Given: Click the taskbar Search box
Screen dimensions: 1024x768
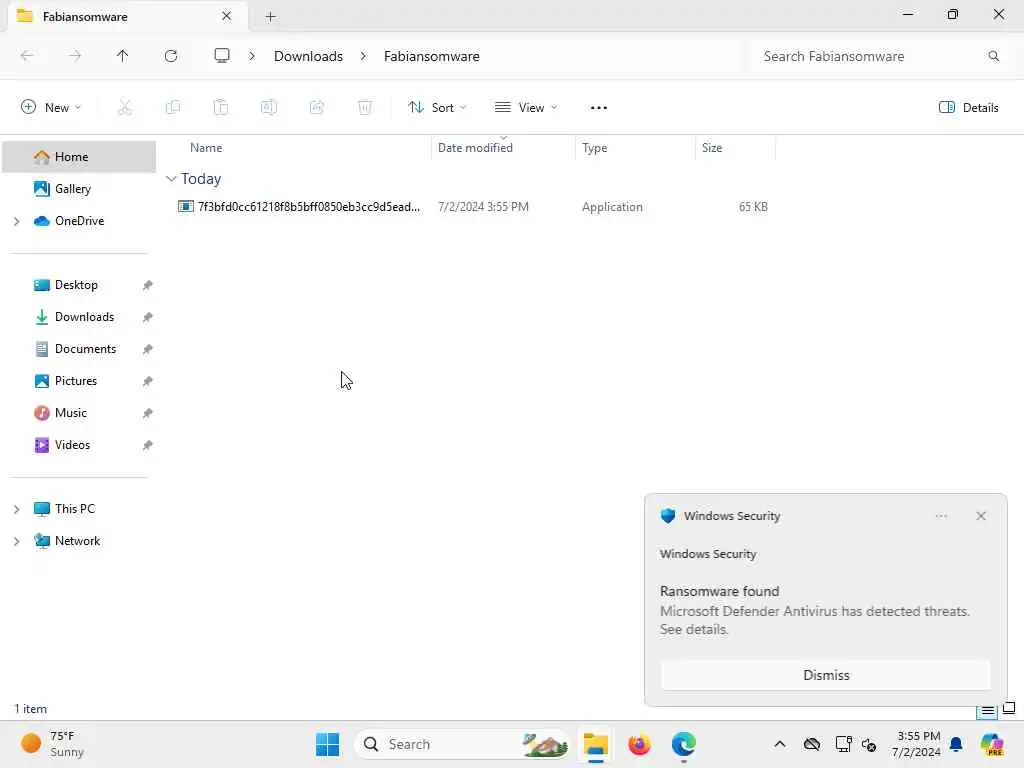Looking at the screenshot, I should pos(462,744).
